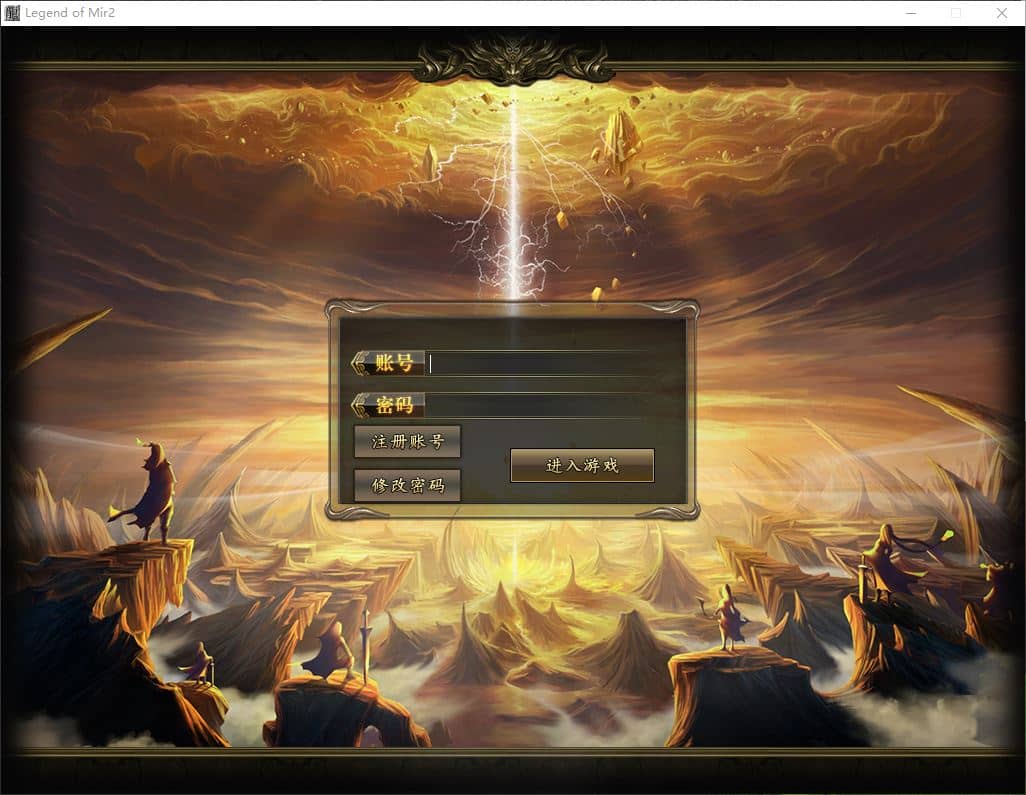This screenshot has width=1026, height=795.
Task: Click 进入游戏 to enter the game
Action: pos(582,465)
